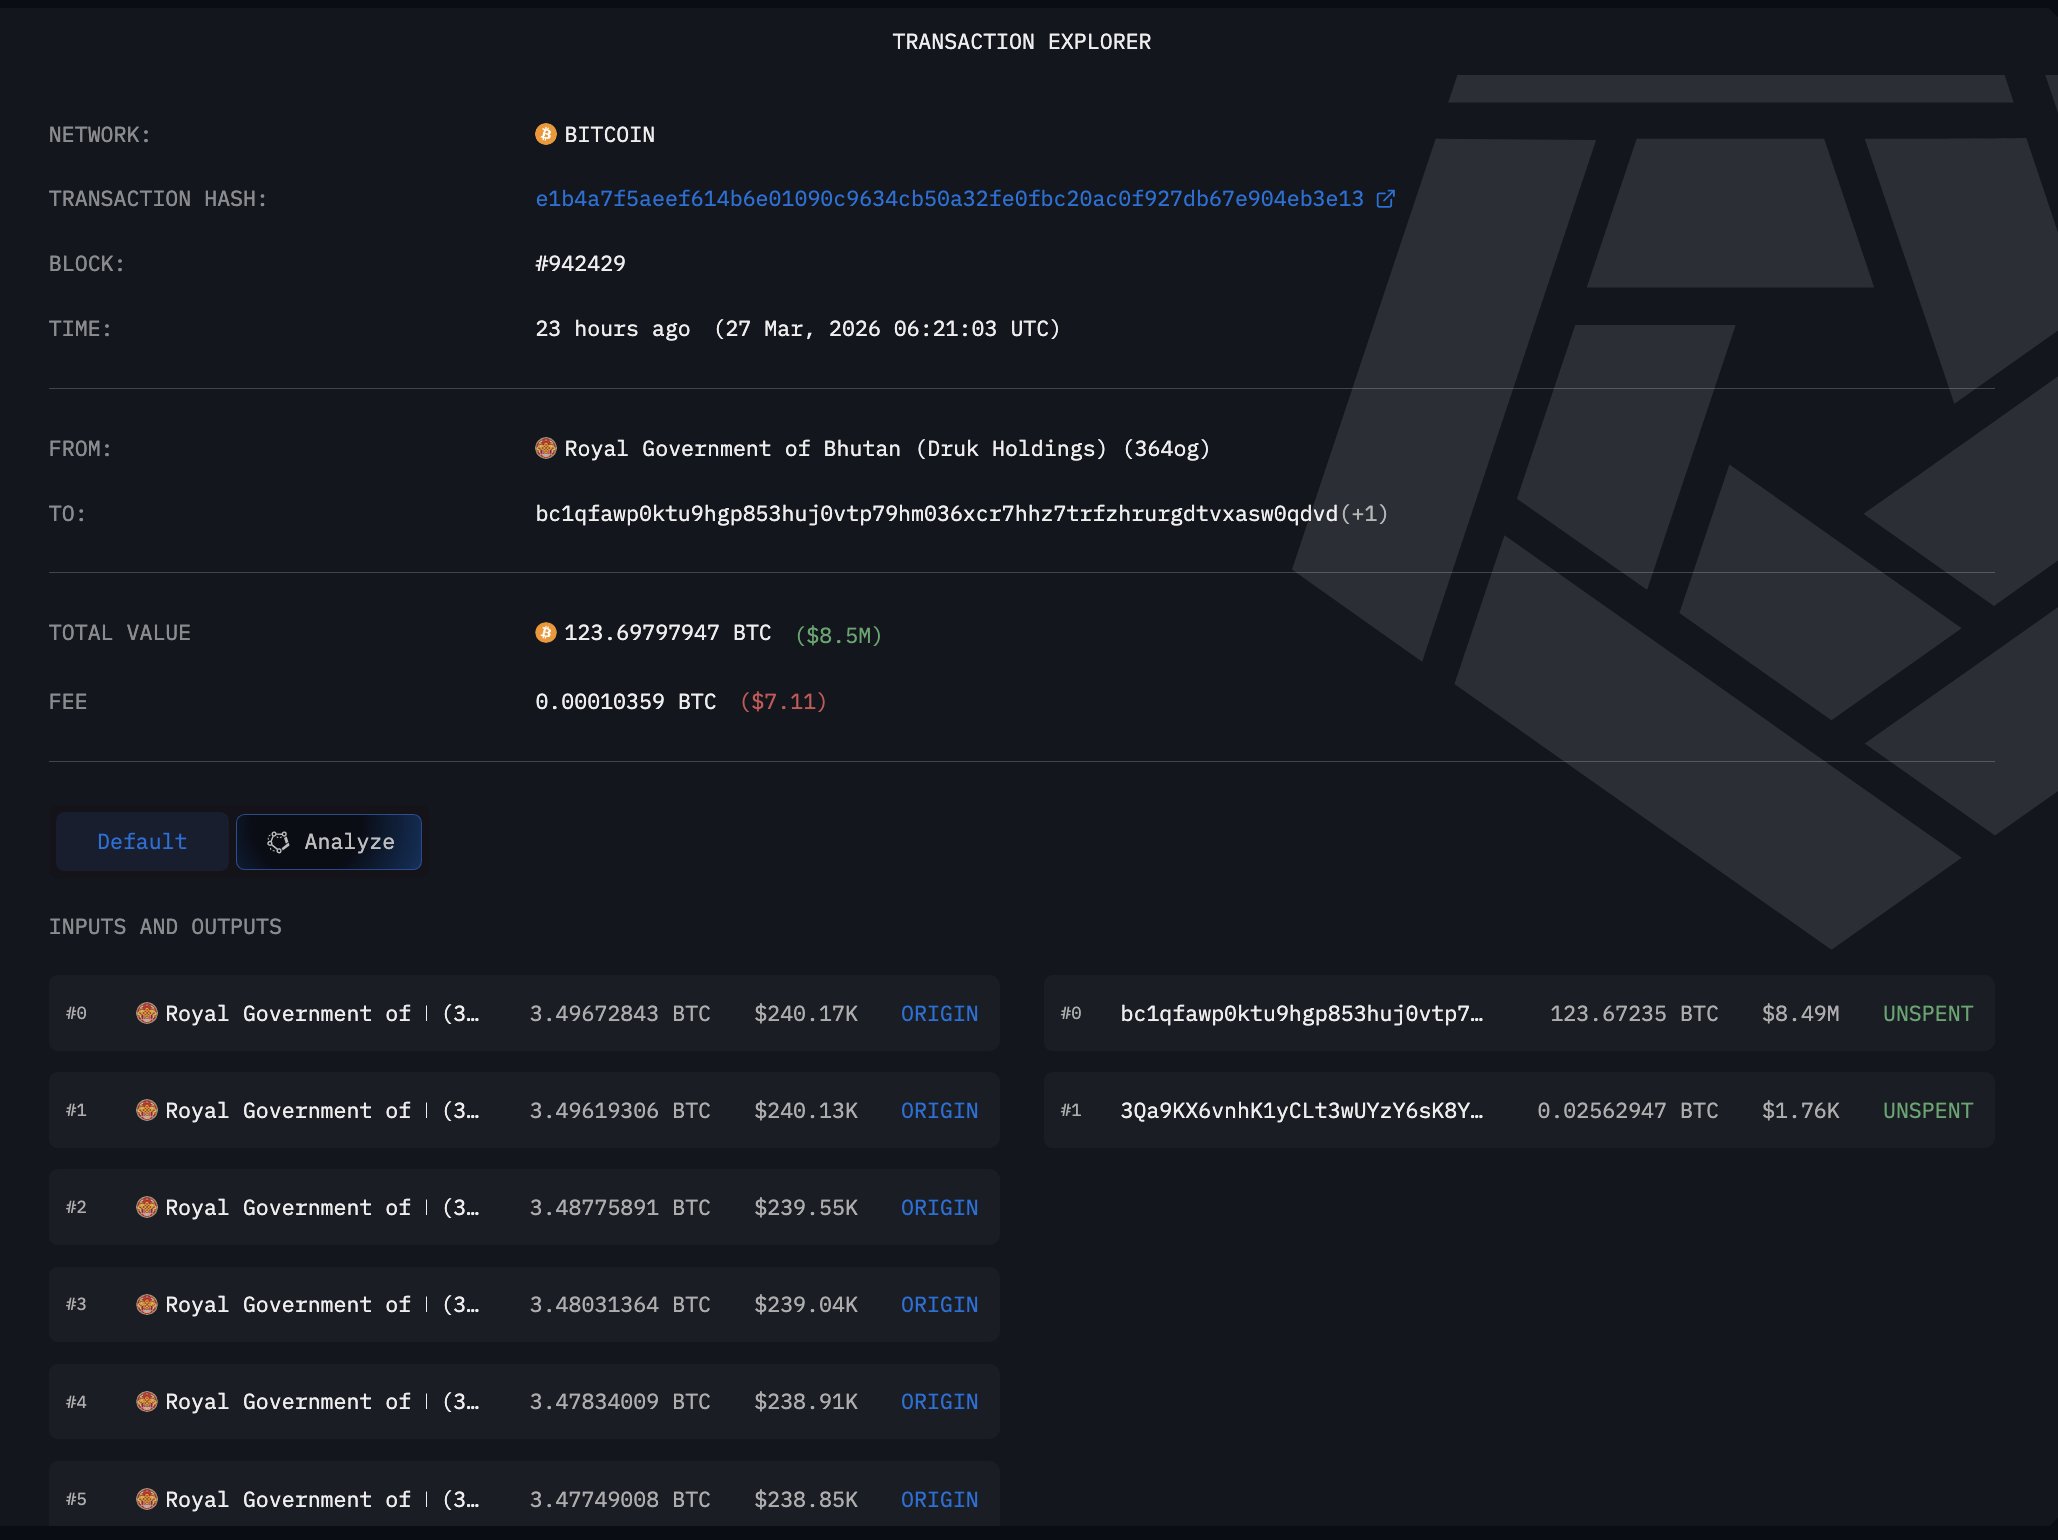Open the Inputs and Outputs section
This screenshot has width=2058, height=1540.
pyautogui.click(x=165, y=926)
